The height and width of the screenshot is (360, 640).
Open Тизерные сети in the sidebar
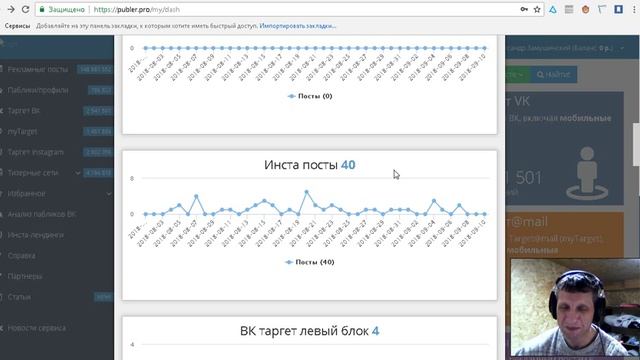[x=33, y=173]
